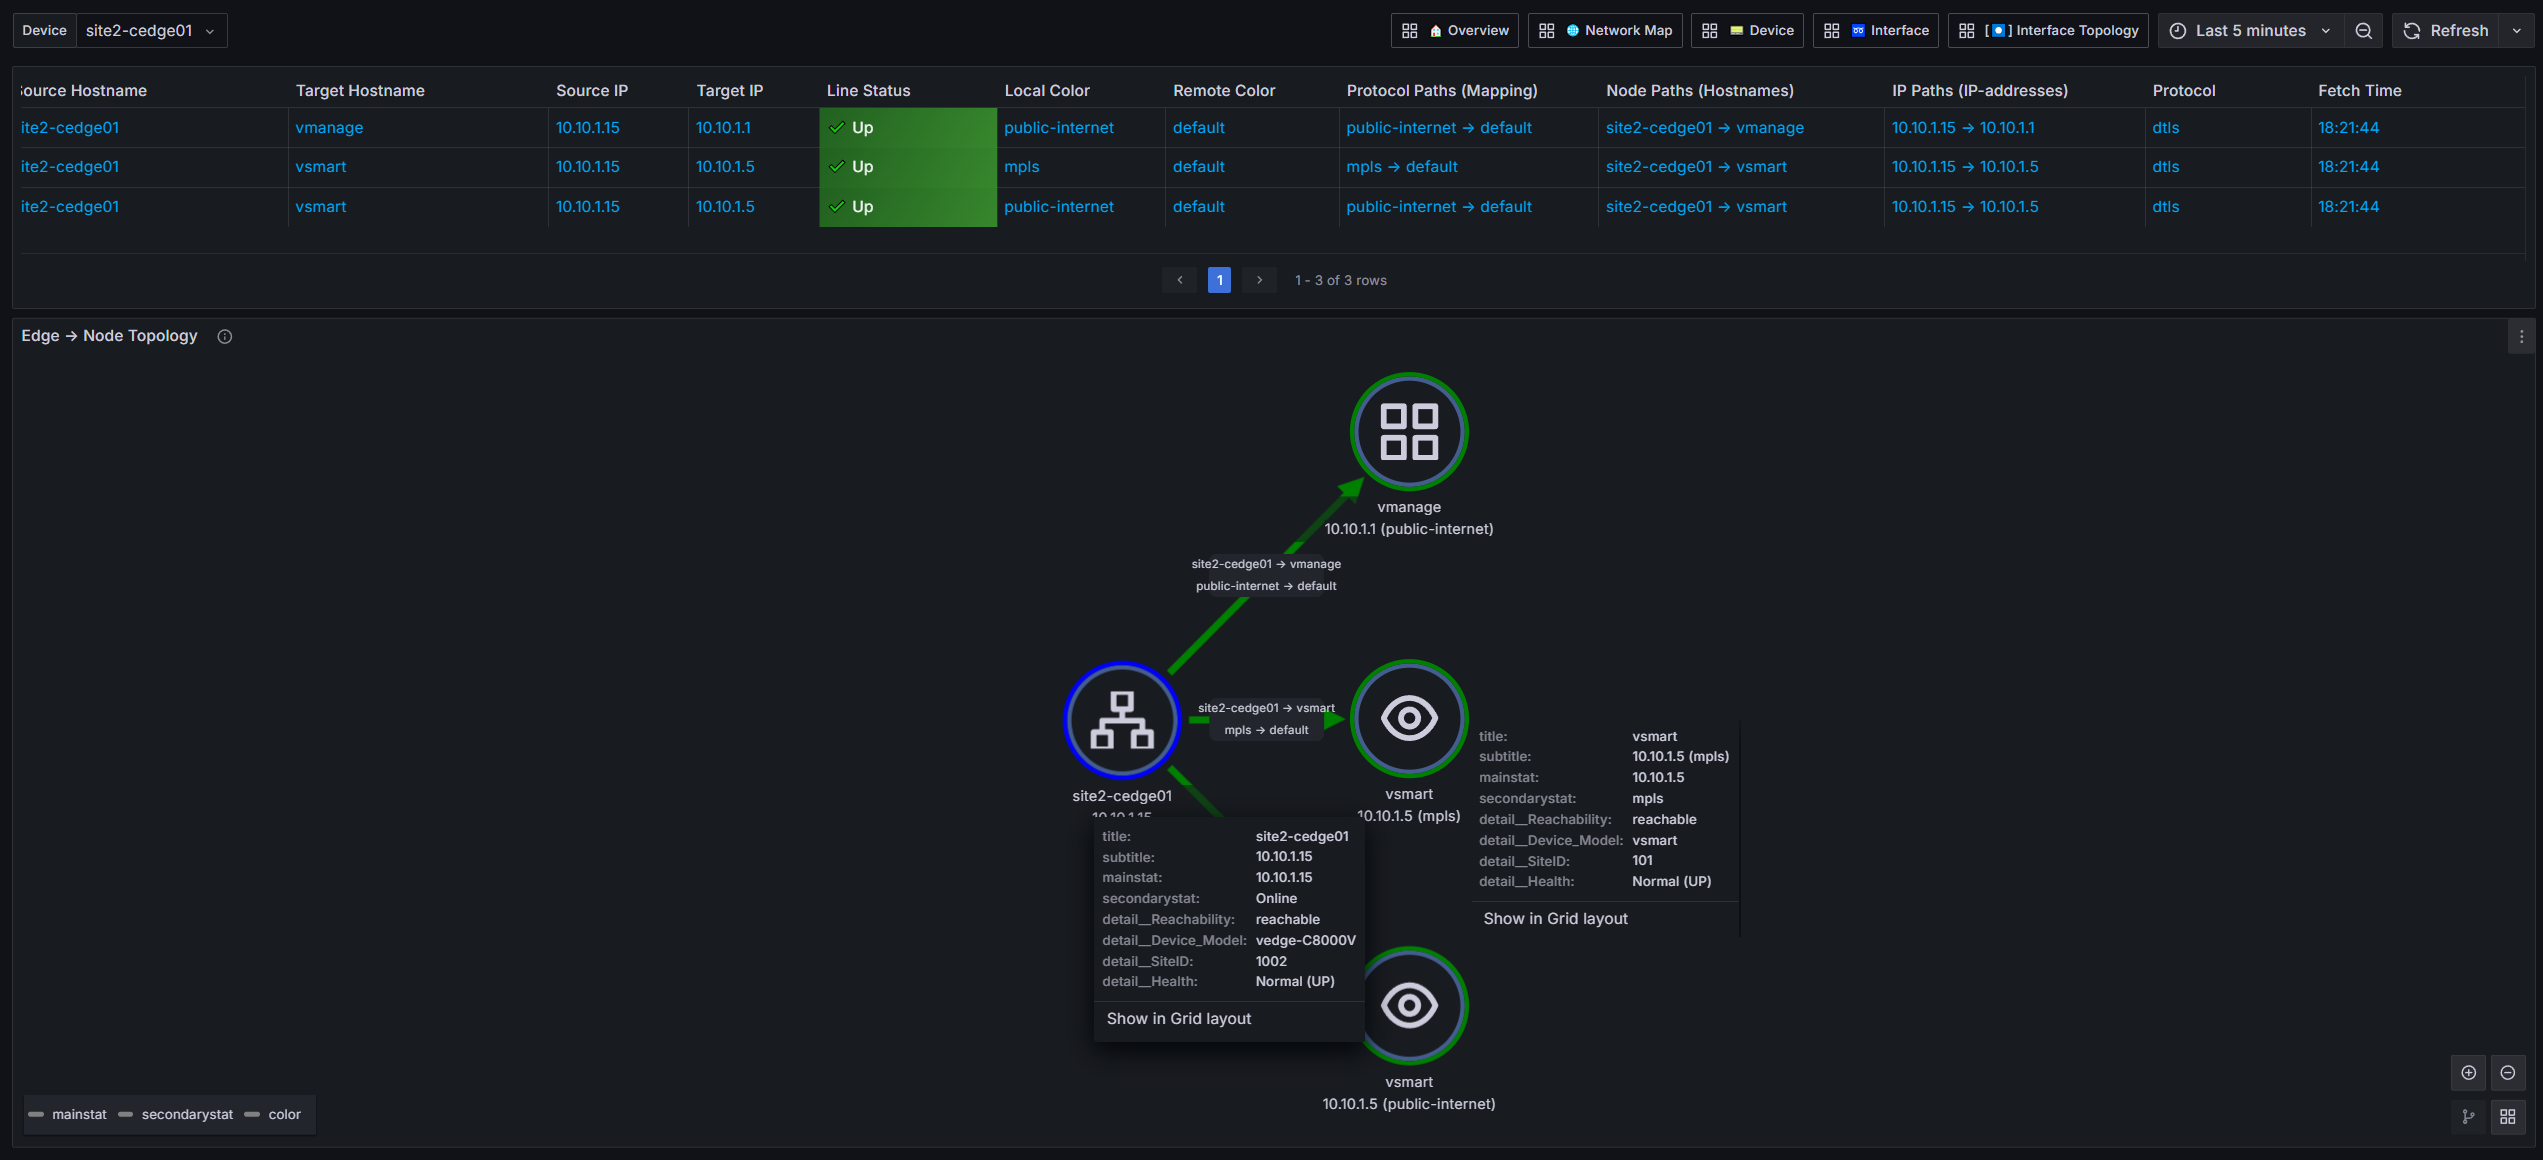
Task: Choose Show in Grid layout for vsmart tooltip
Action: click(x=1555, y=919)
